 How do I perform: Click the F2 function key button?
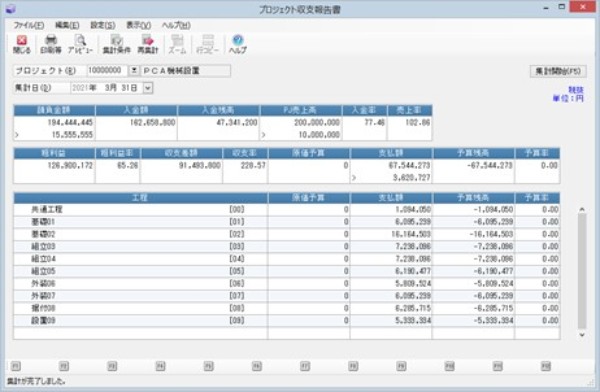point(64,366)
